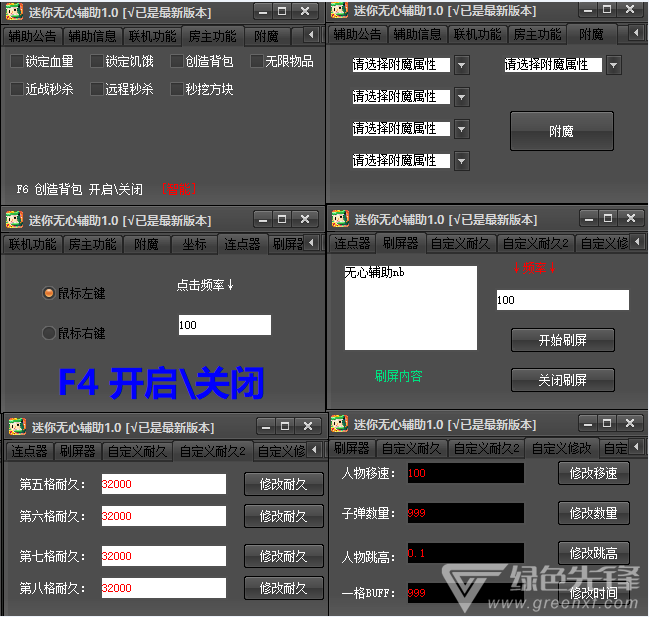Click app icon in the 第五格耐久 window title

pyautogui.click(x=17, y=427)
